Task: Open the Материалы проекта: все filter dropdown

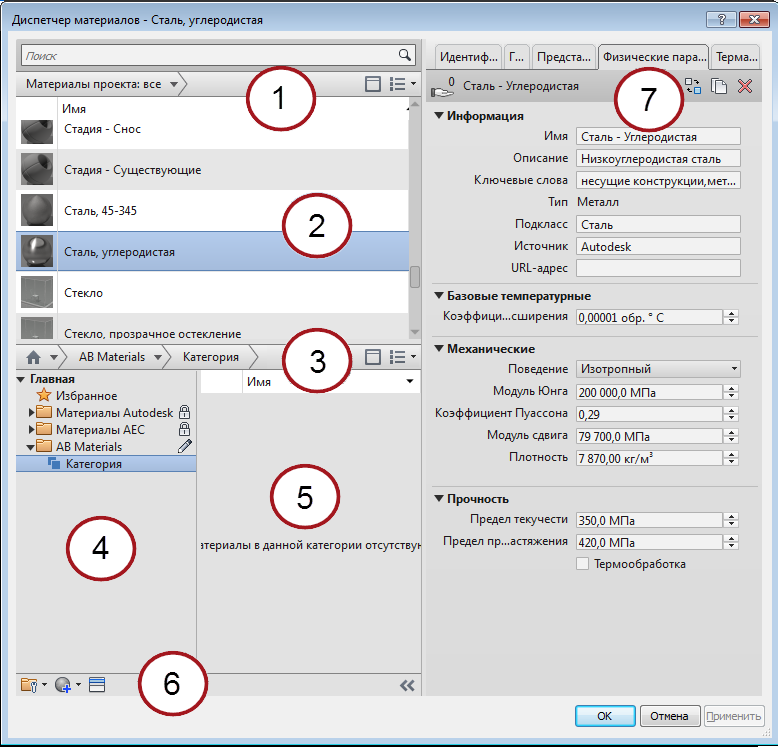Action: coord(174,84)
